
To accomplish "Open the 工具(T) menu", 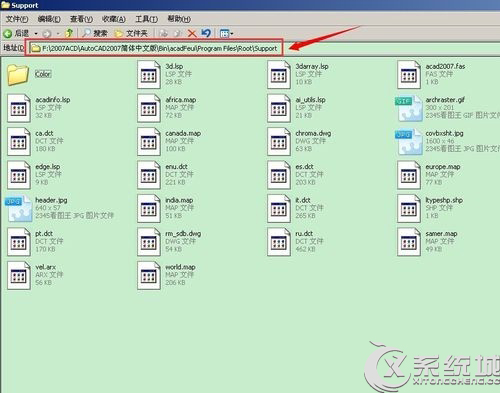I will coord(146,19).
